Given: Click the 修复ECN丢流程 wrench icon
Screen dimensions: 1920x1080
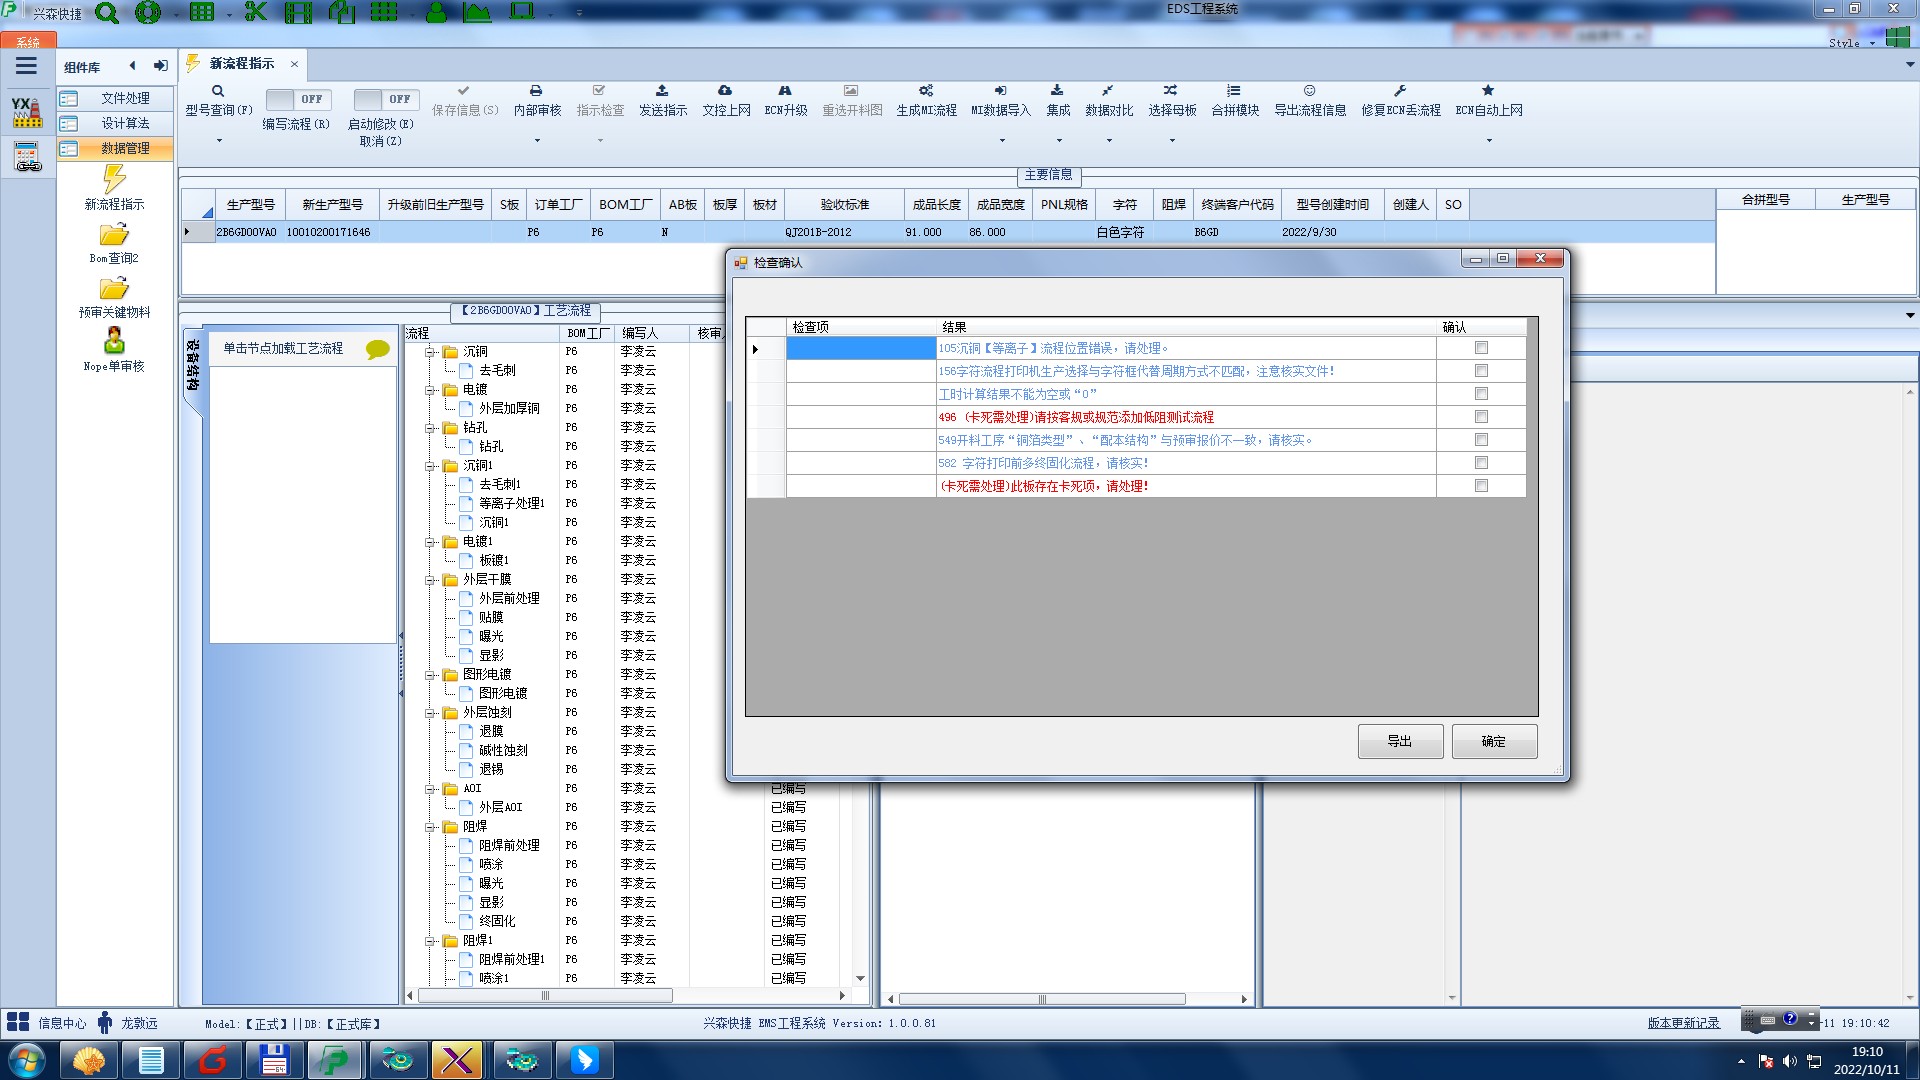Looking at the screenshot, I should [1400, 91].
